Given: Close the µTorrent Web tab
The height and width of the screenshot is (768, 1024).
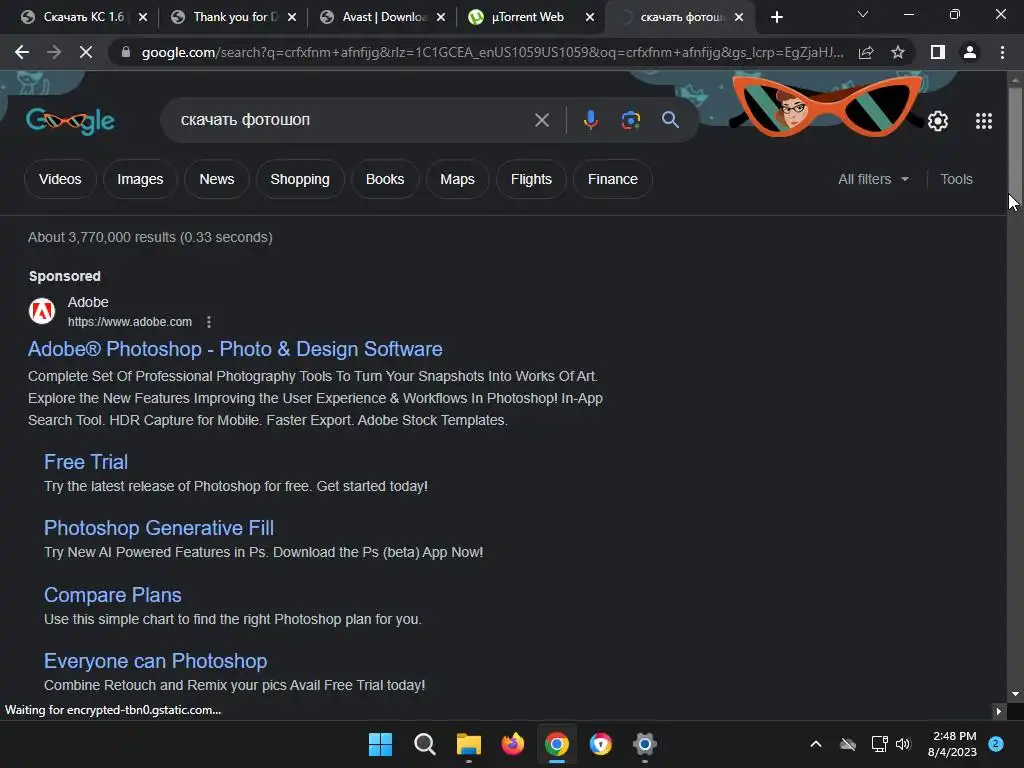Looking at the screenshot, I should click(x=590, y=17).
